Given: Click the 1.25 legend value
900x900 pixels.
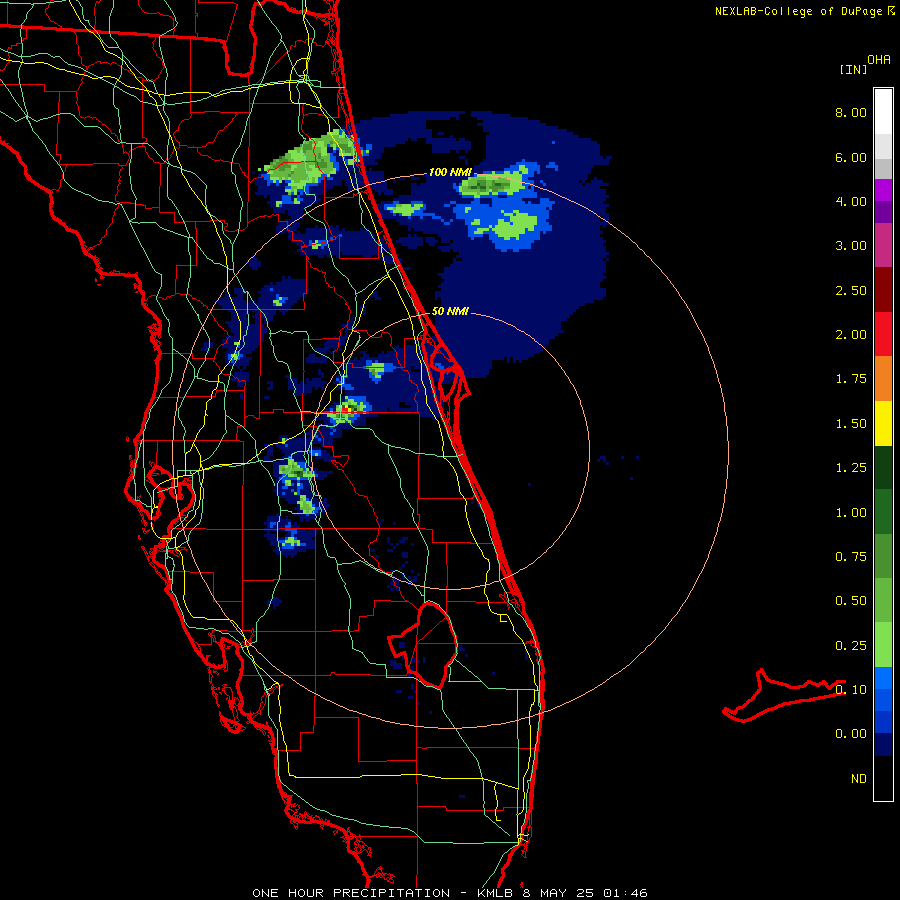Looking at the screenshot, I should pos(851,468).
